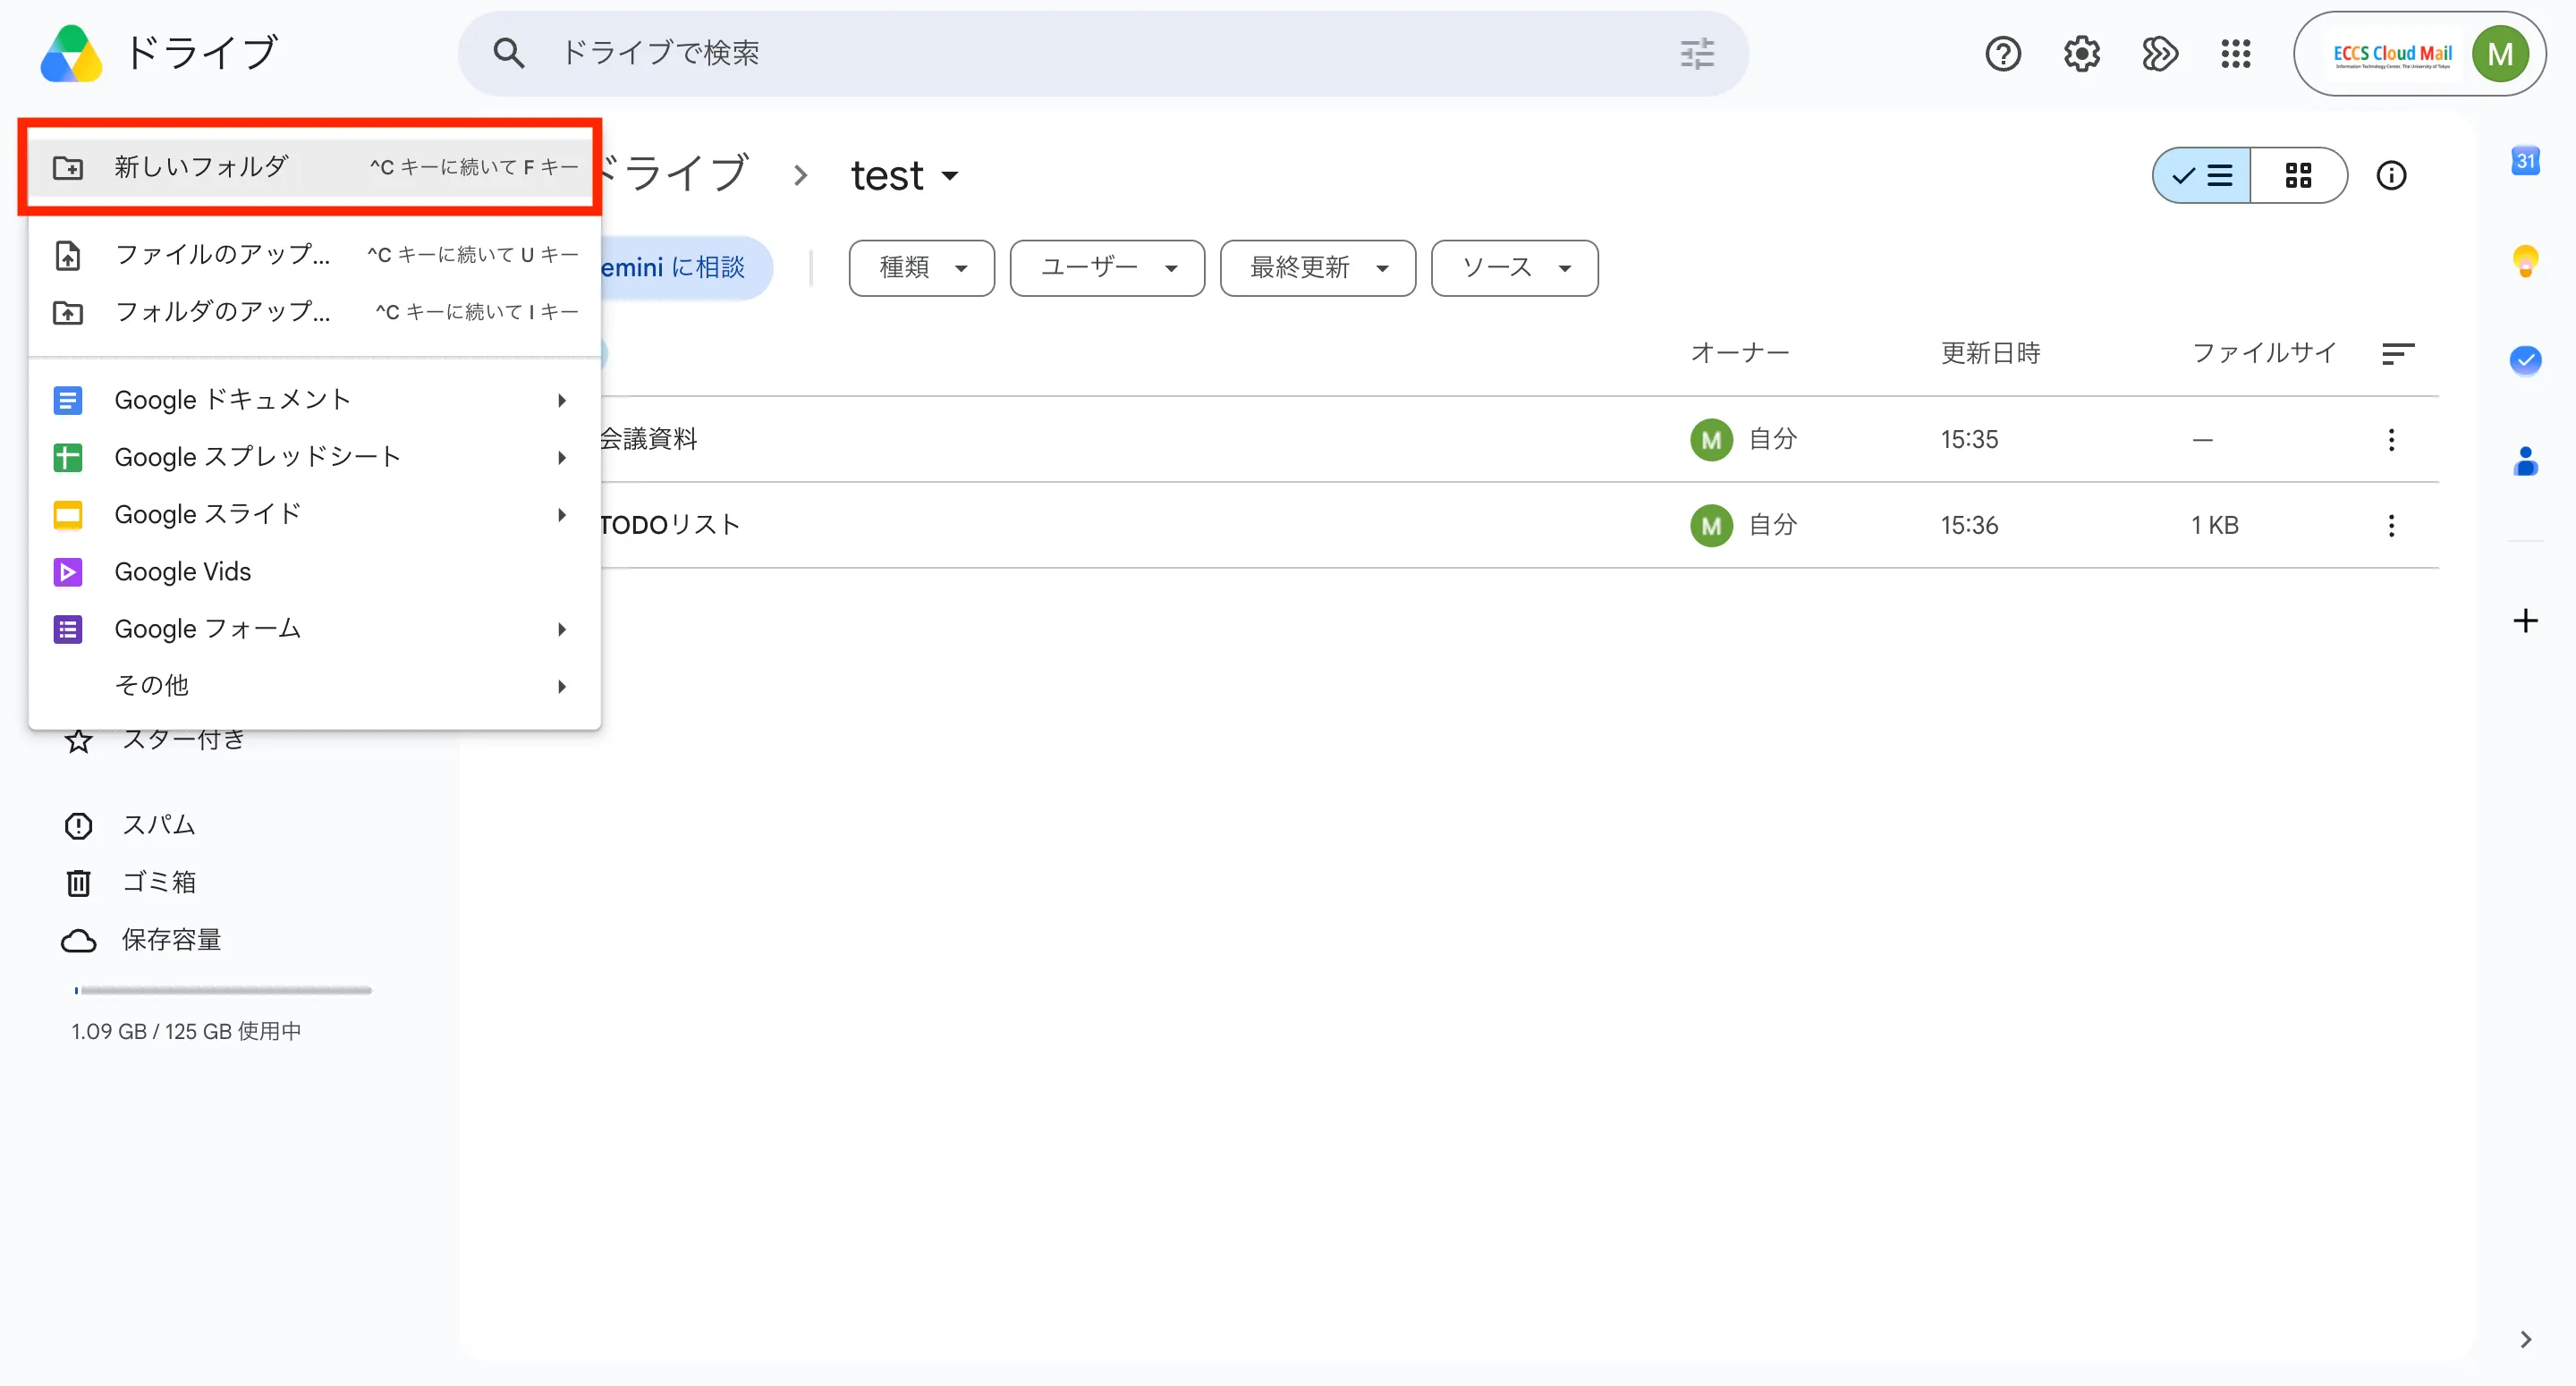Open the Google apps grid

click(2235, 54)
